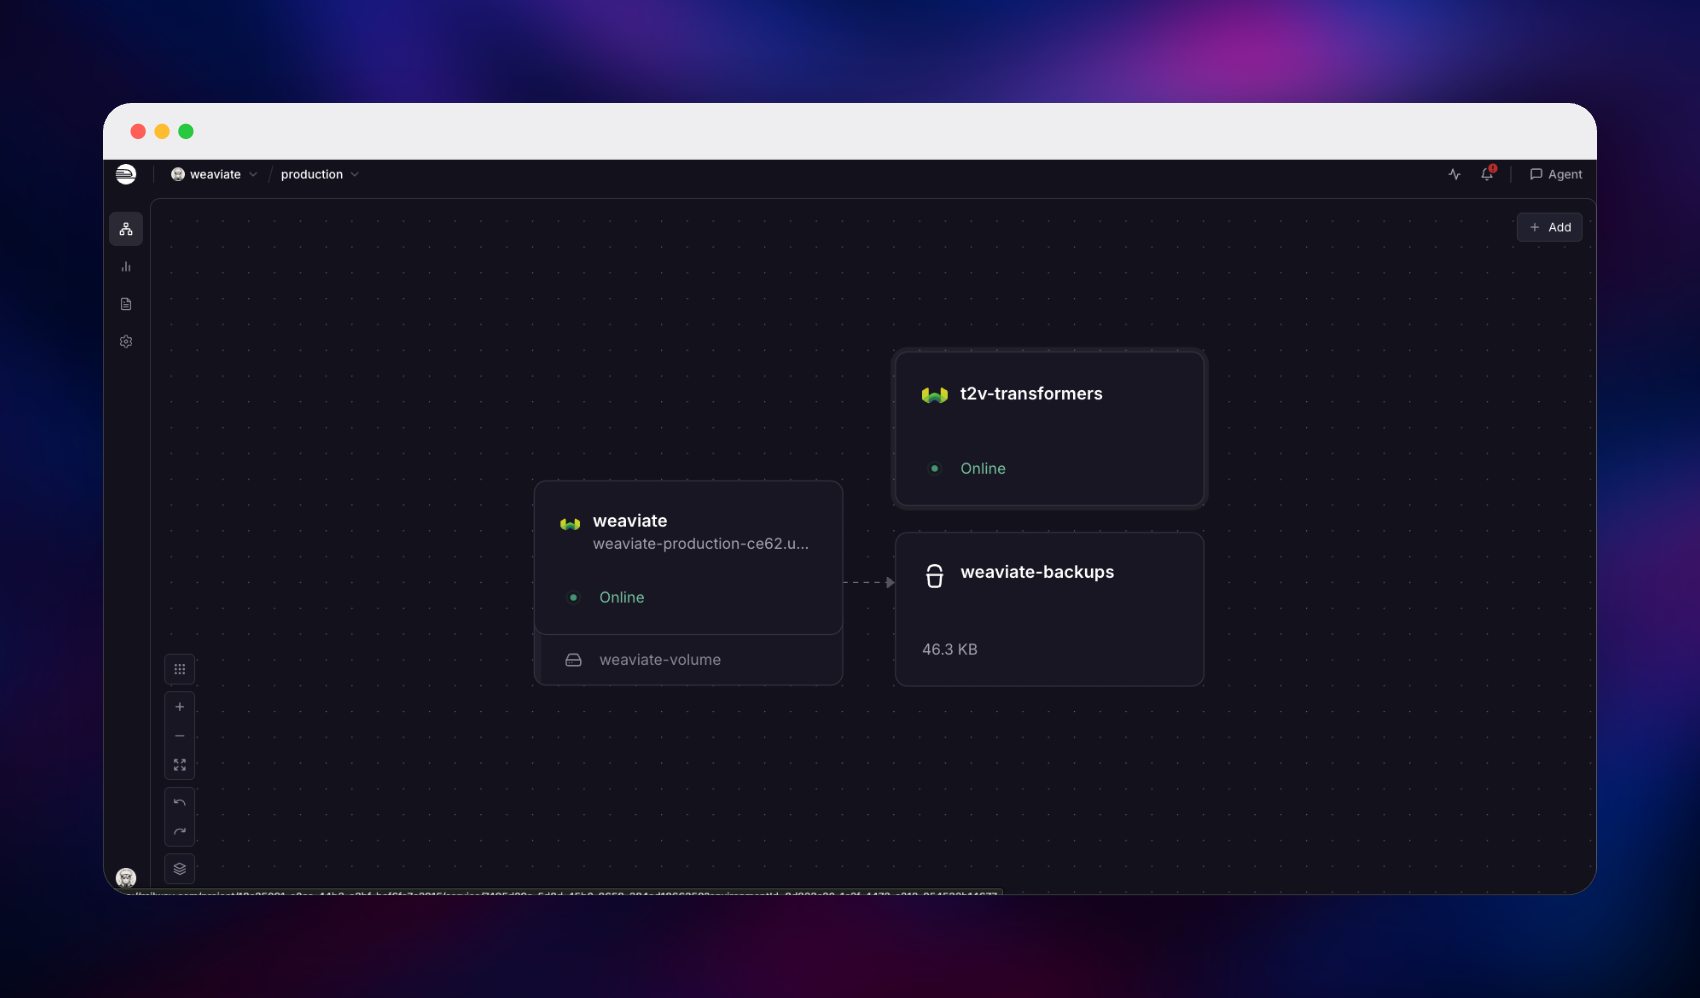Click the weaviate project avatar icon
The height and width of the screenshot is (998, 1700).
coord(178,174)
